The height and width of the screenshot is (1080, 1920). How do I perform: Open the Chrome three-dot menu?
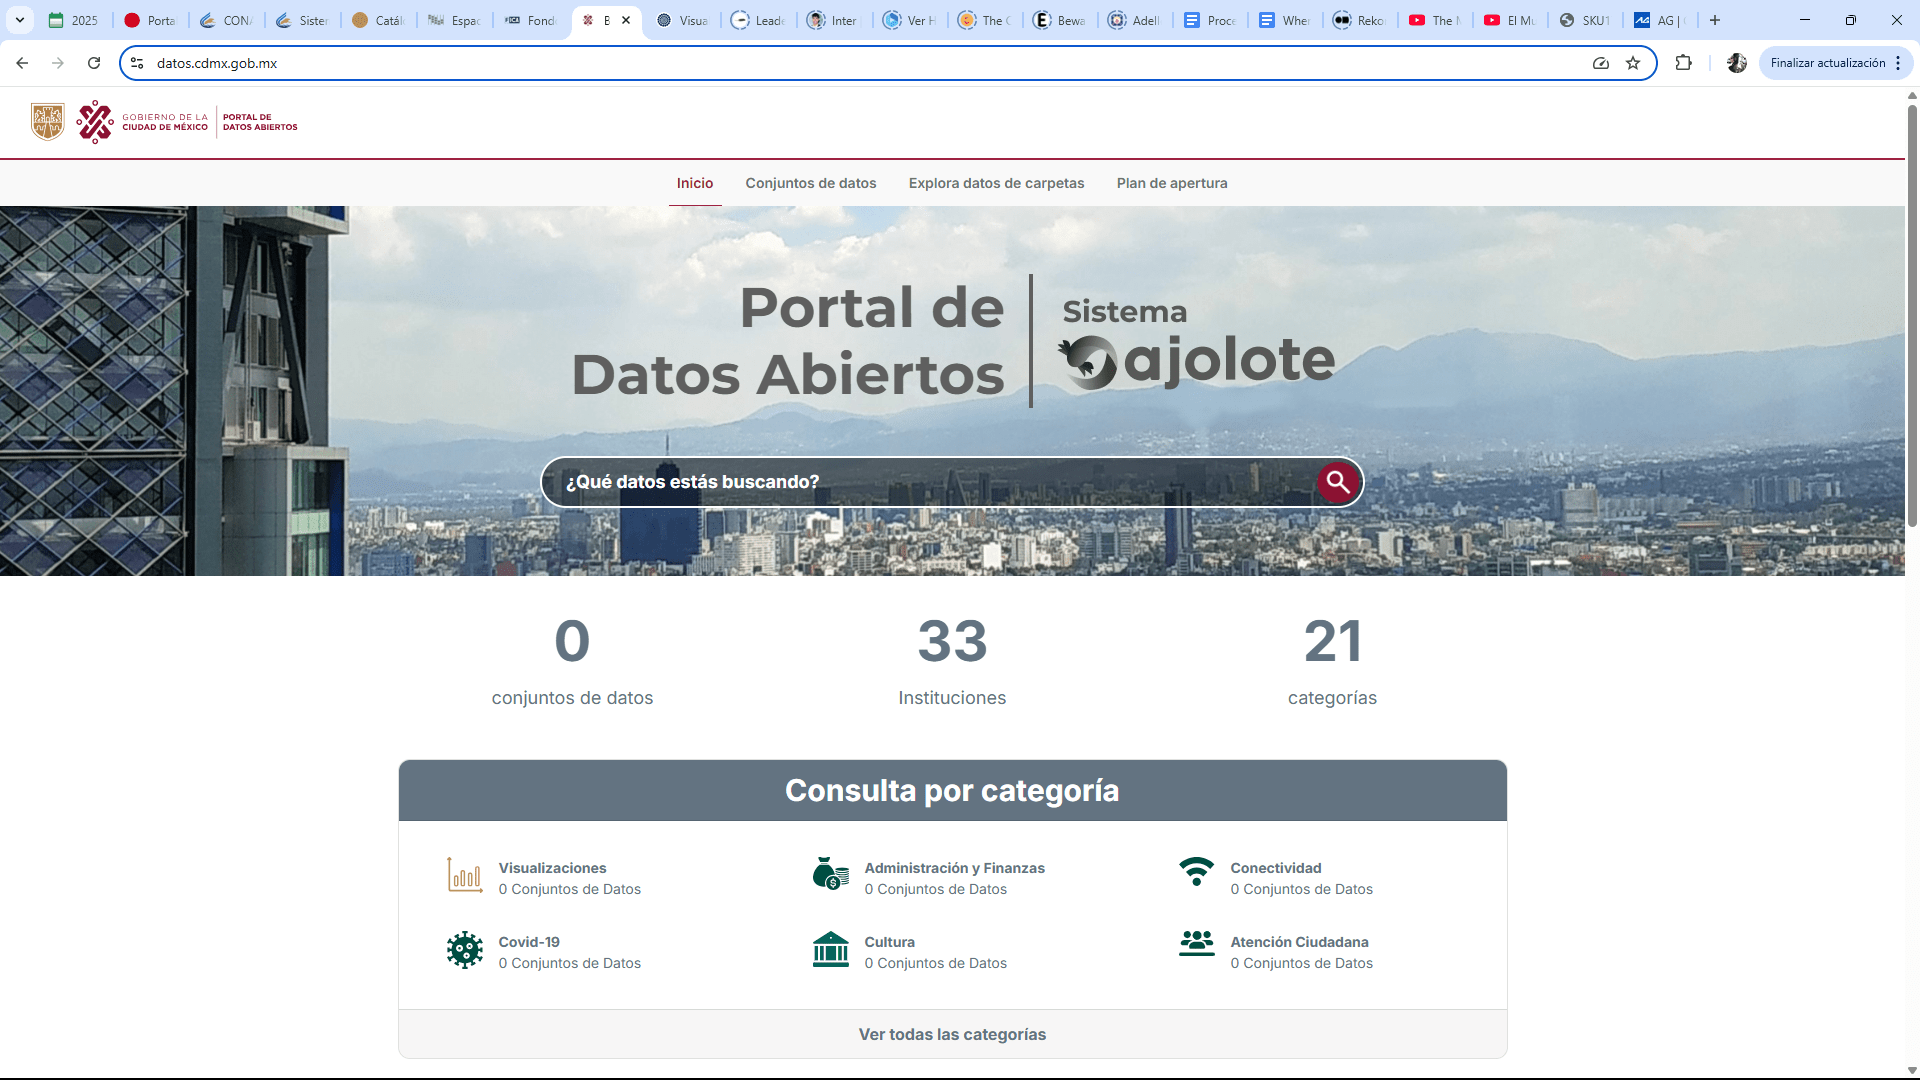point(1897,63)
